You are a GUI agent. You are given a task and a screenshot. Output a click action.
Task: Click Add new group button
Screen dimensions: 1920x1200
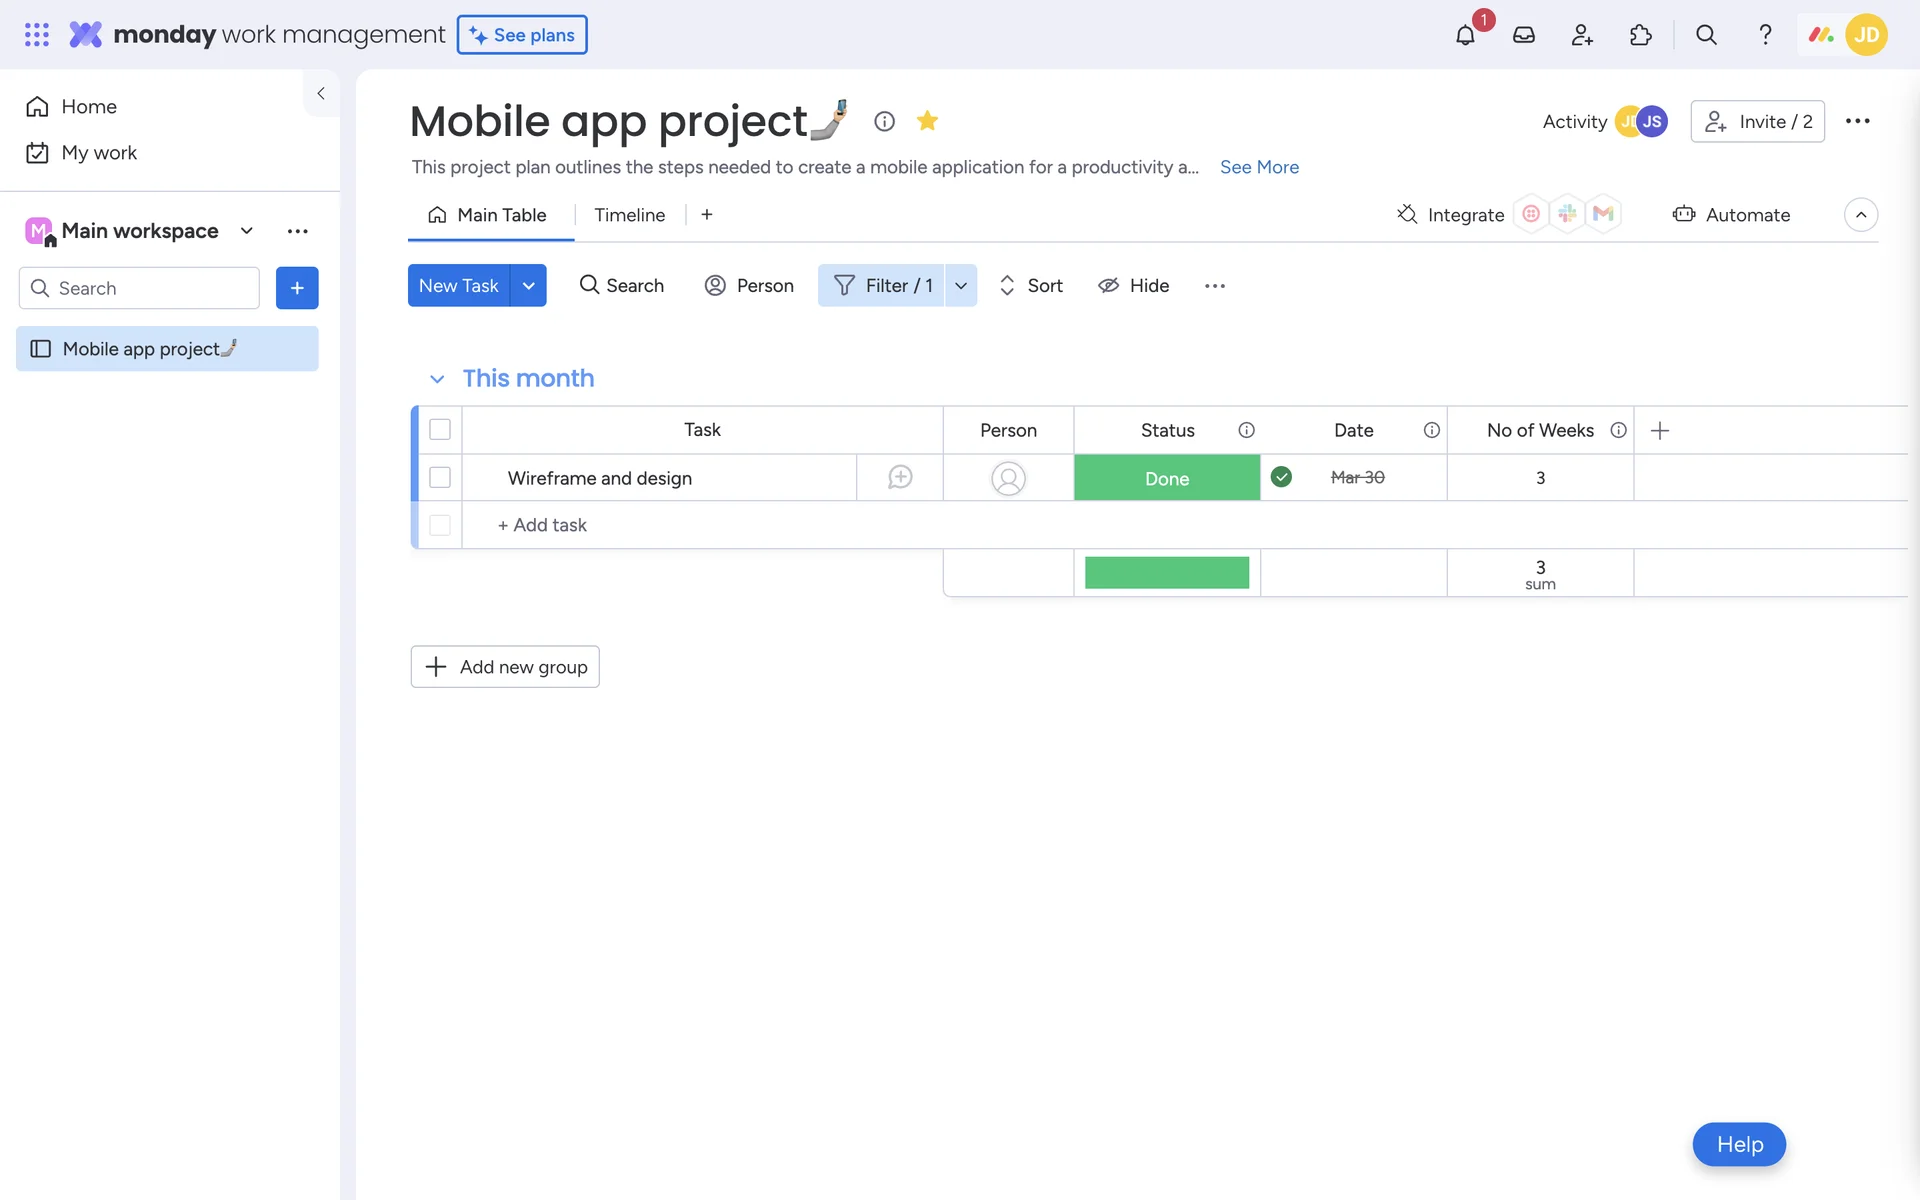click(505, 667)
